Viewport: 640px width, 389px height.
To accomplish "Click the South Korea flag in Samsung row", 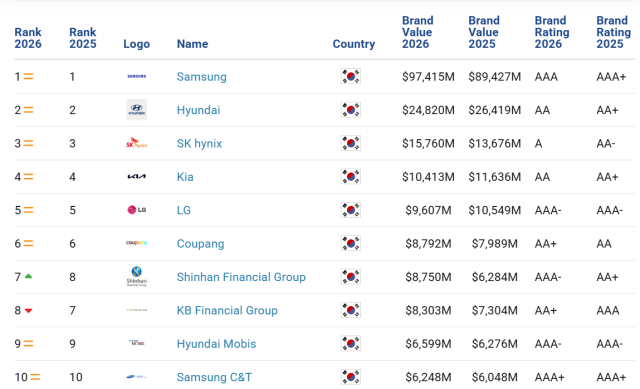I will tap(351, 76).
